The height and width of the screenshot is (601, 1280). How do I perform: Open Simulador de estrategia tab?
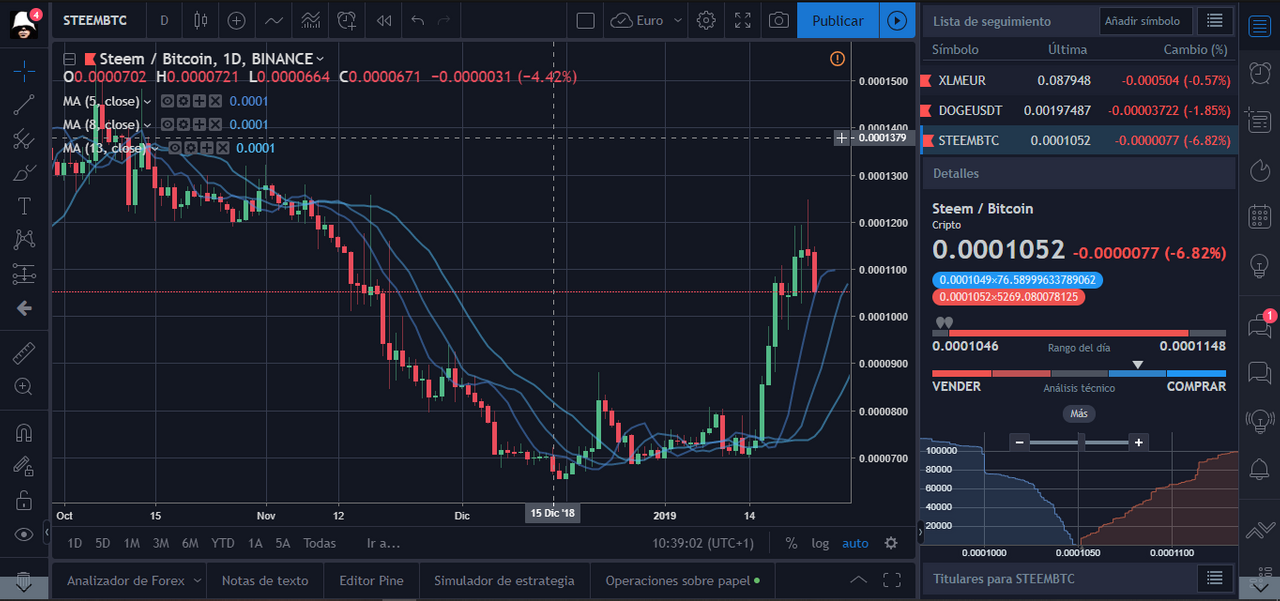coord(504,580)
